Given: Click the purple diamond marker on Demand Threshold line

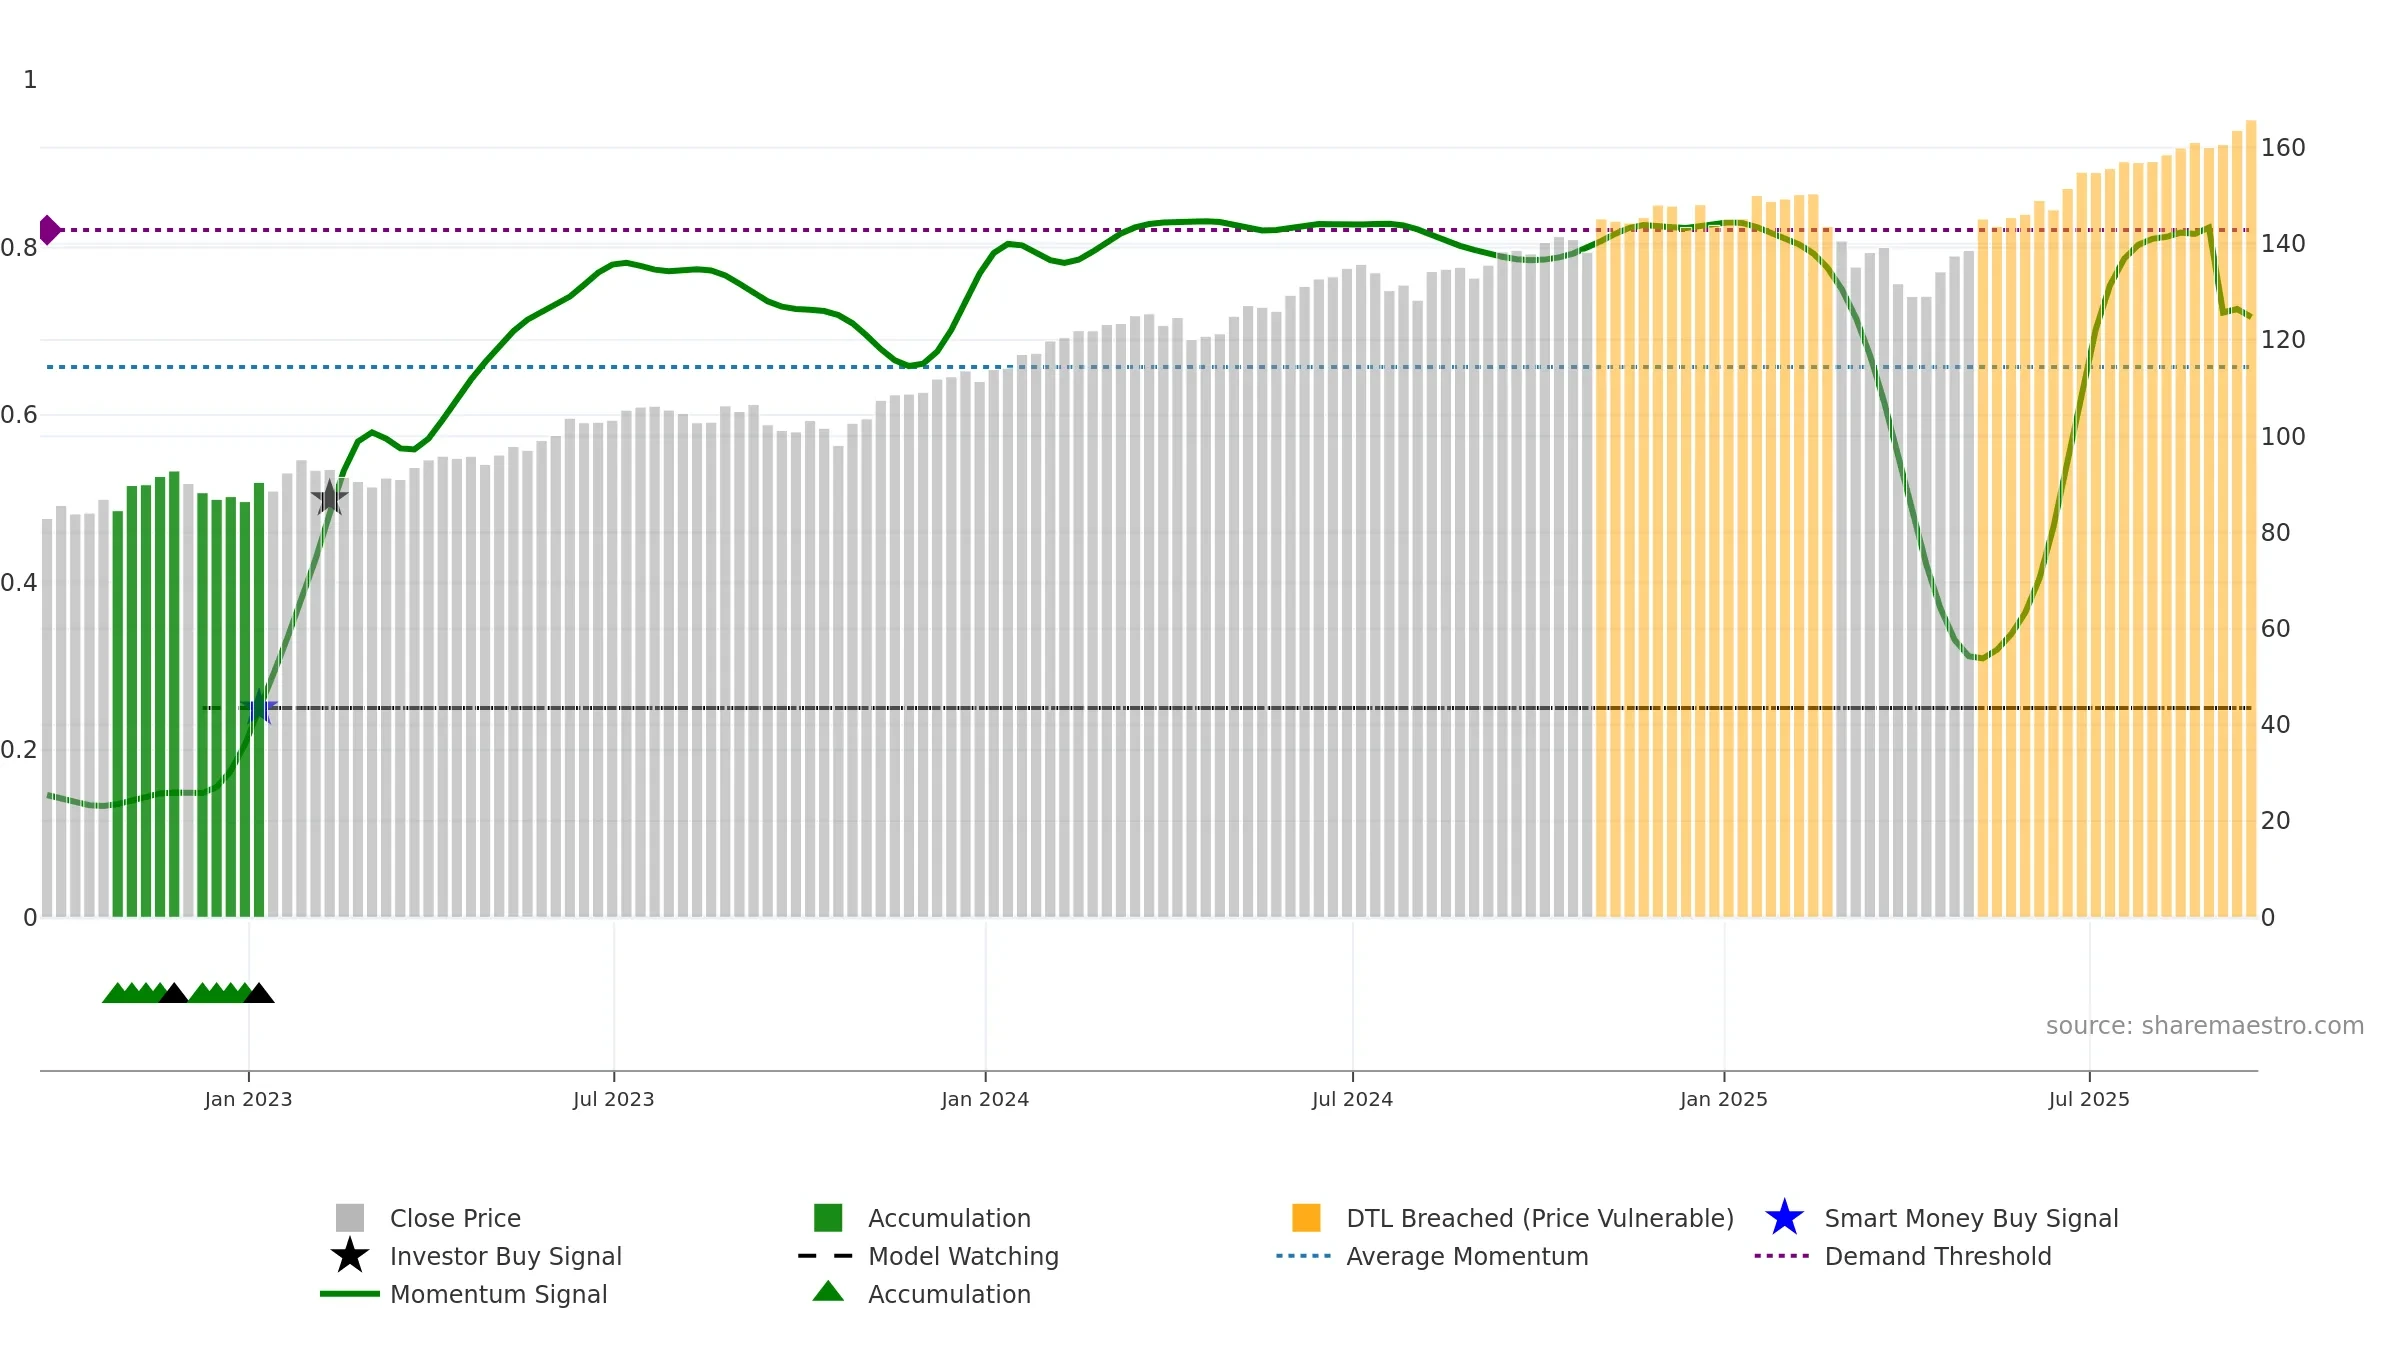Looking at the screenshot, I should pyautogui.click(x=49, y=230).
